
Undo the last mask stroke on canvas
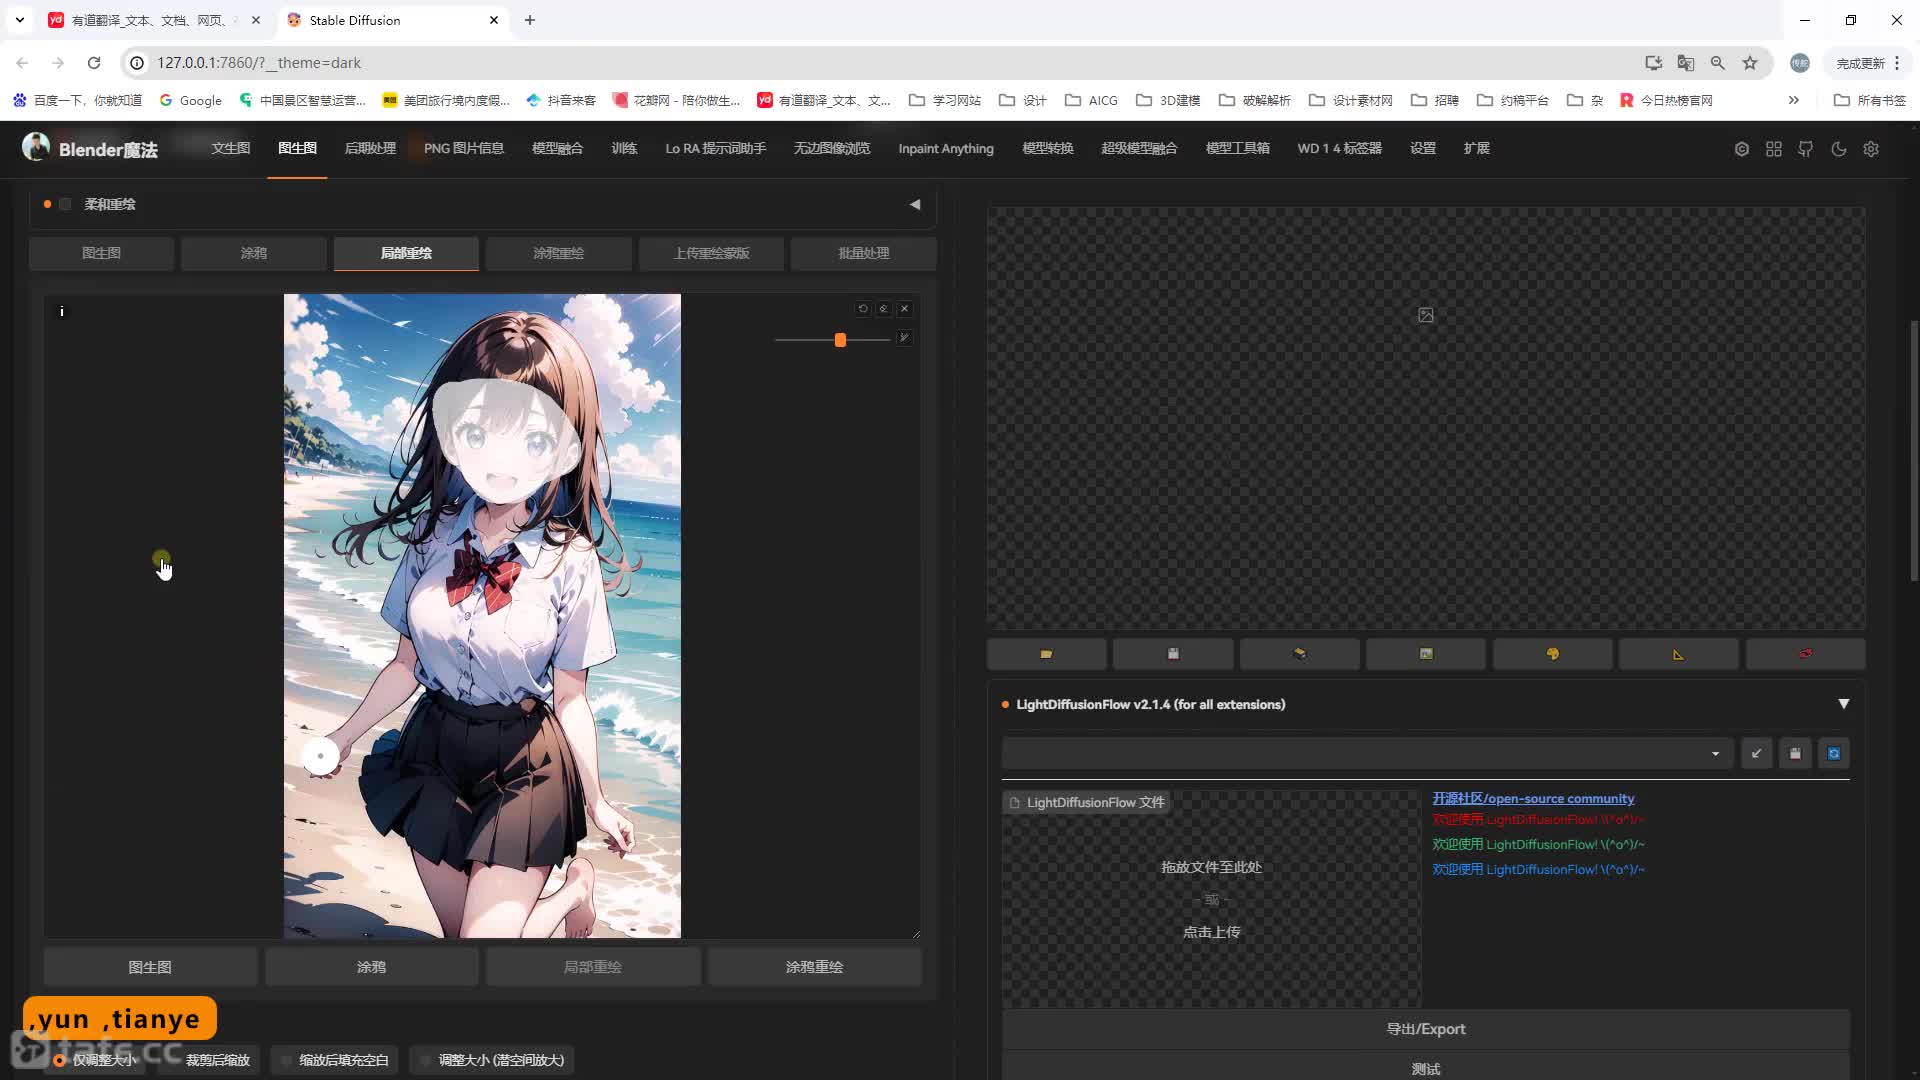point(863,309)
